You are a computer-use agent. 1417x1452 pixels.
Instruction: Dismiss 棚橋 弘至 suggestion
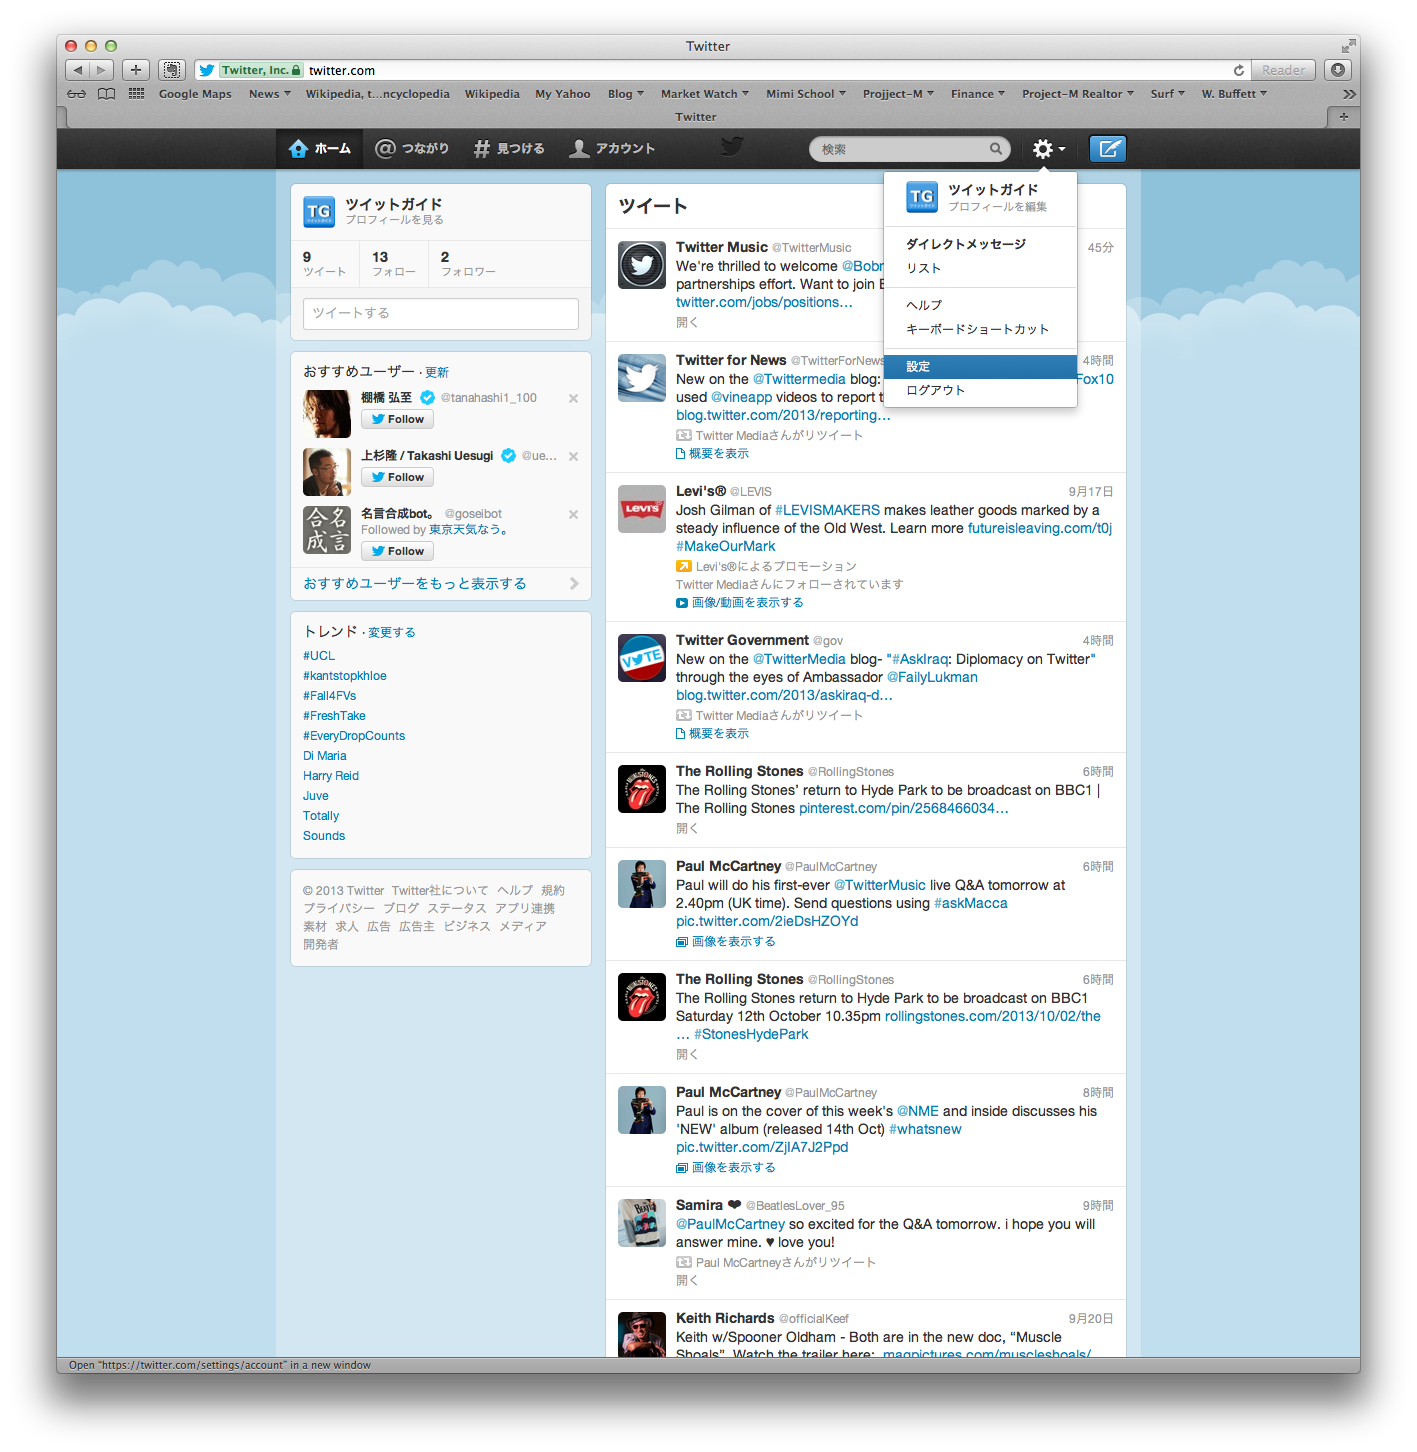tap(573, 398)
